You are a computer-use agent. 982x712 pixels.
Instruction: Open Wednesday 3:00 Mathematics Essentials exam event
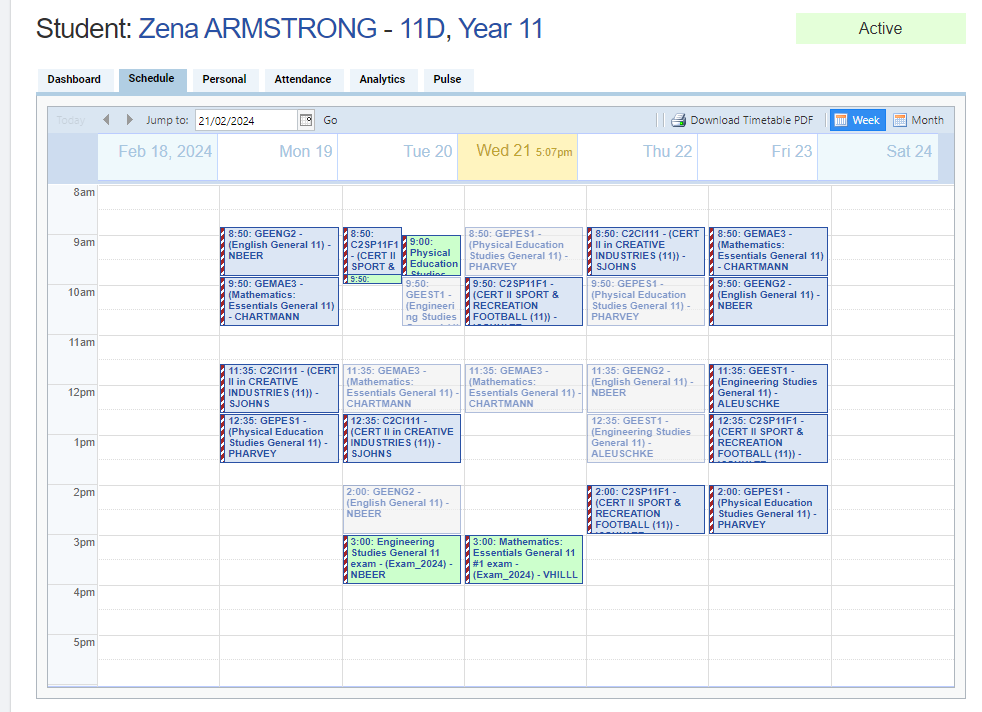pyautogui.click(x=525, y=558)
